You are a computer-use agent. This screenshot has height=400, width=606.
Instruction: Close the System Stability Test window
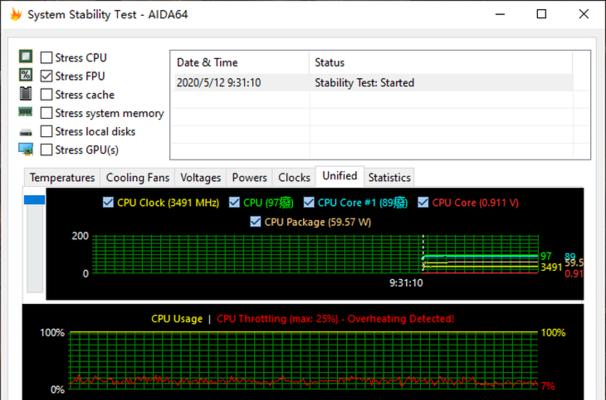pyautogui.click(x=584, y=14)
